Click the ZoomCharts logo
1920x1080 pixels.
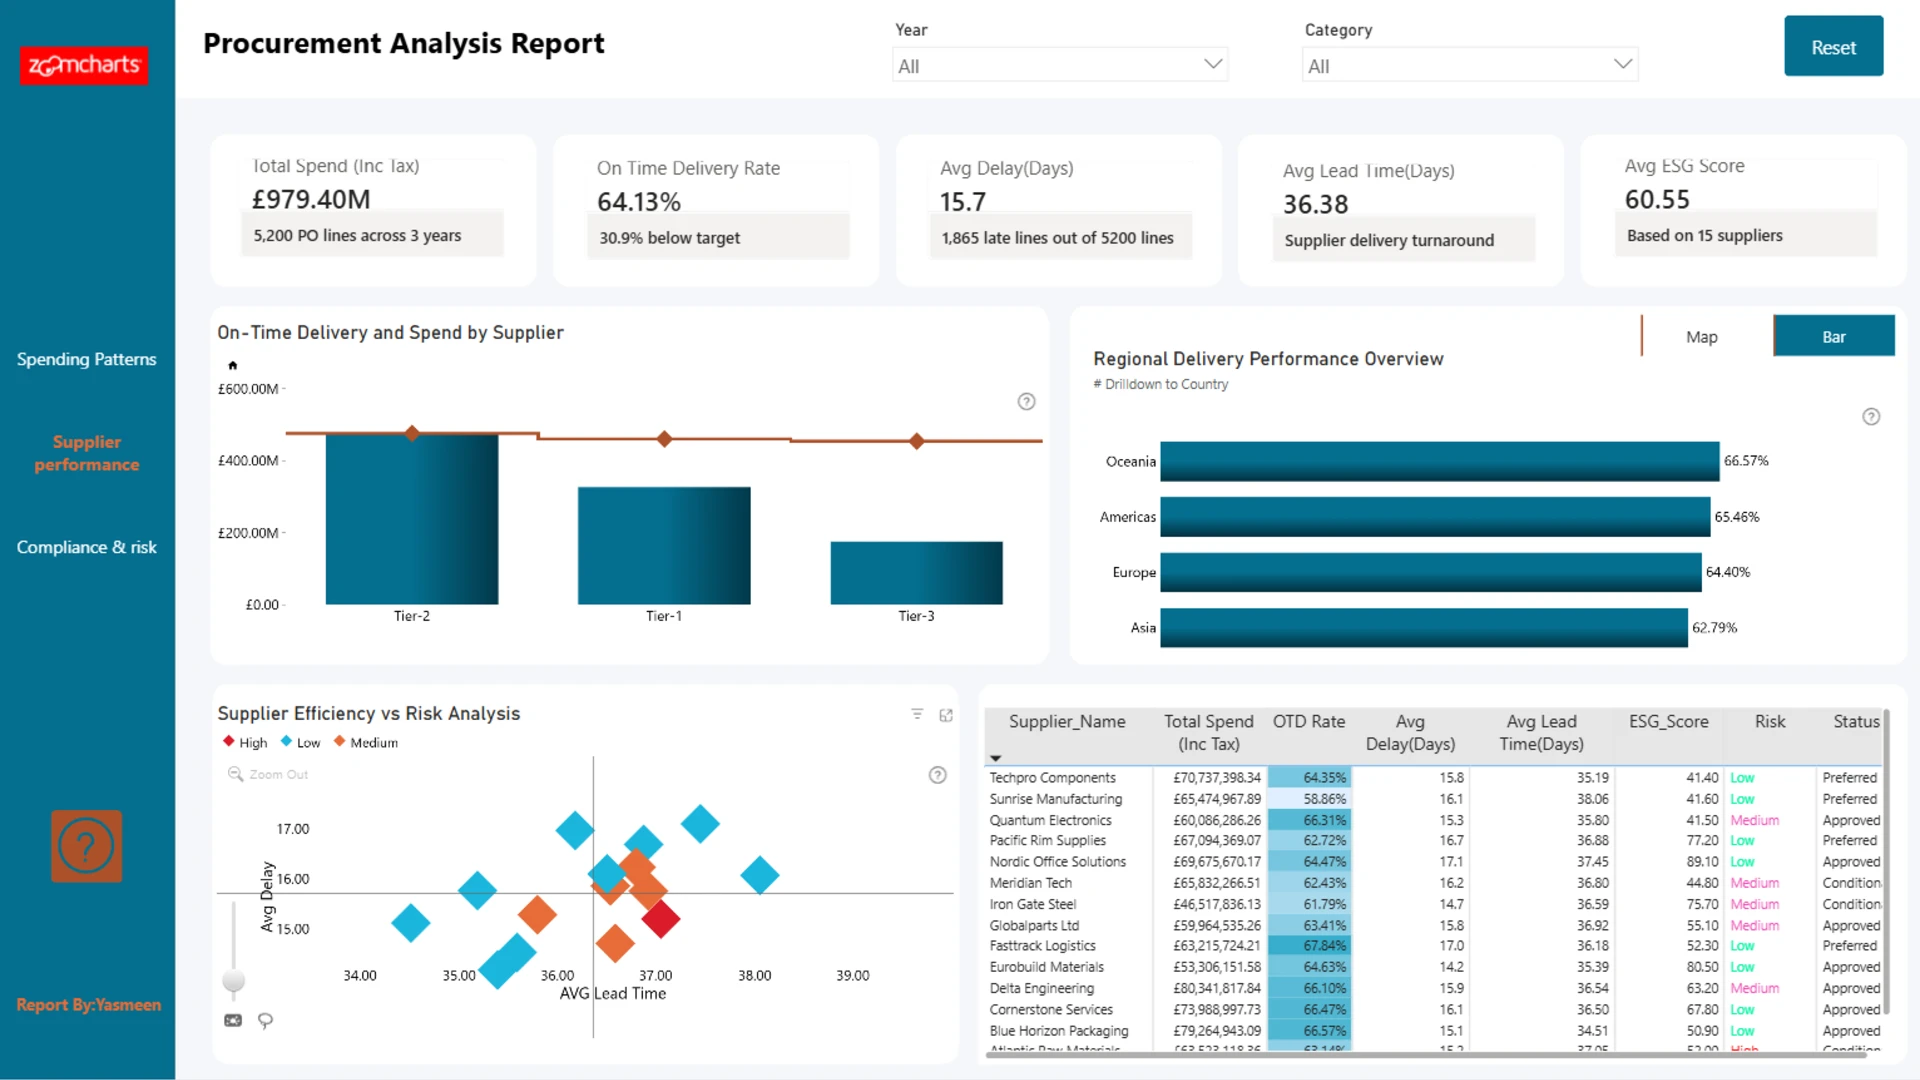[84, 66]
